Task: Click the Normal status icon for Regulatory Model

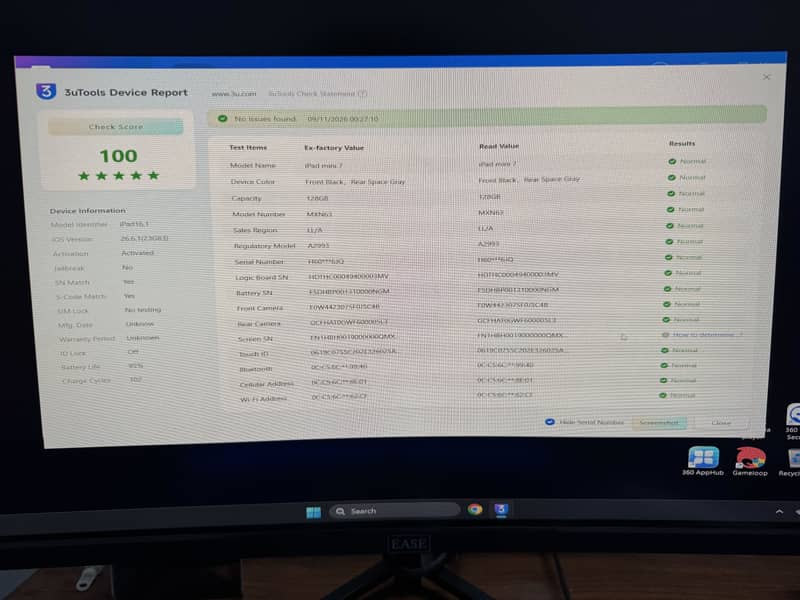Action: (669, 241)
